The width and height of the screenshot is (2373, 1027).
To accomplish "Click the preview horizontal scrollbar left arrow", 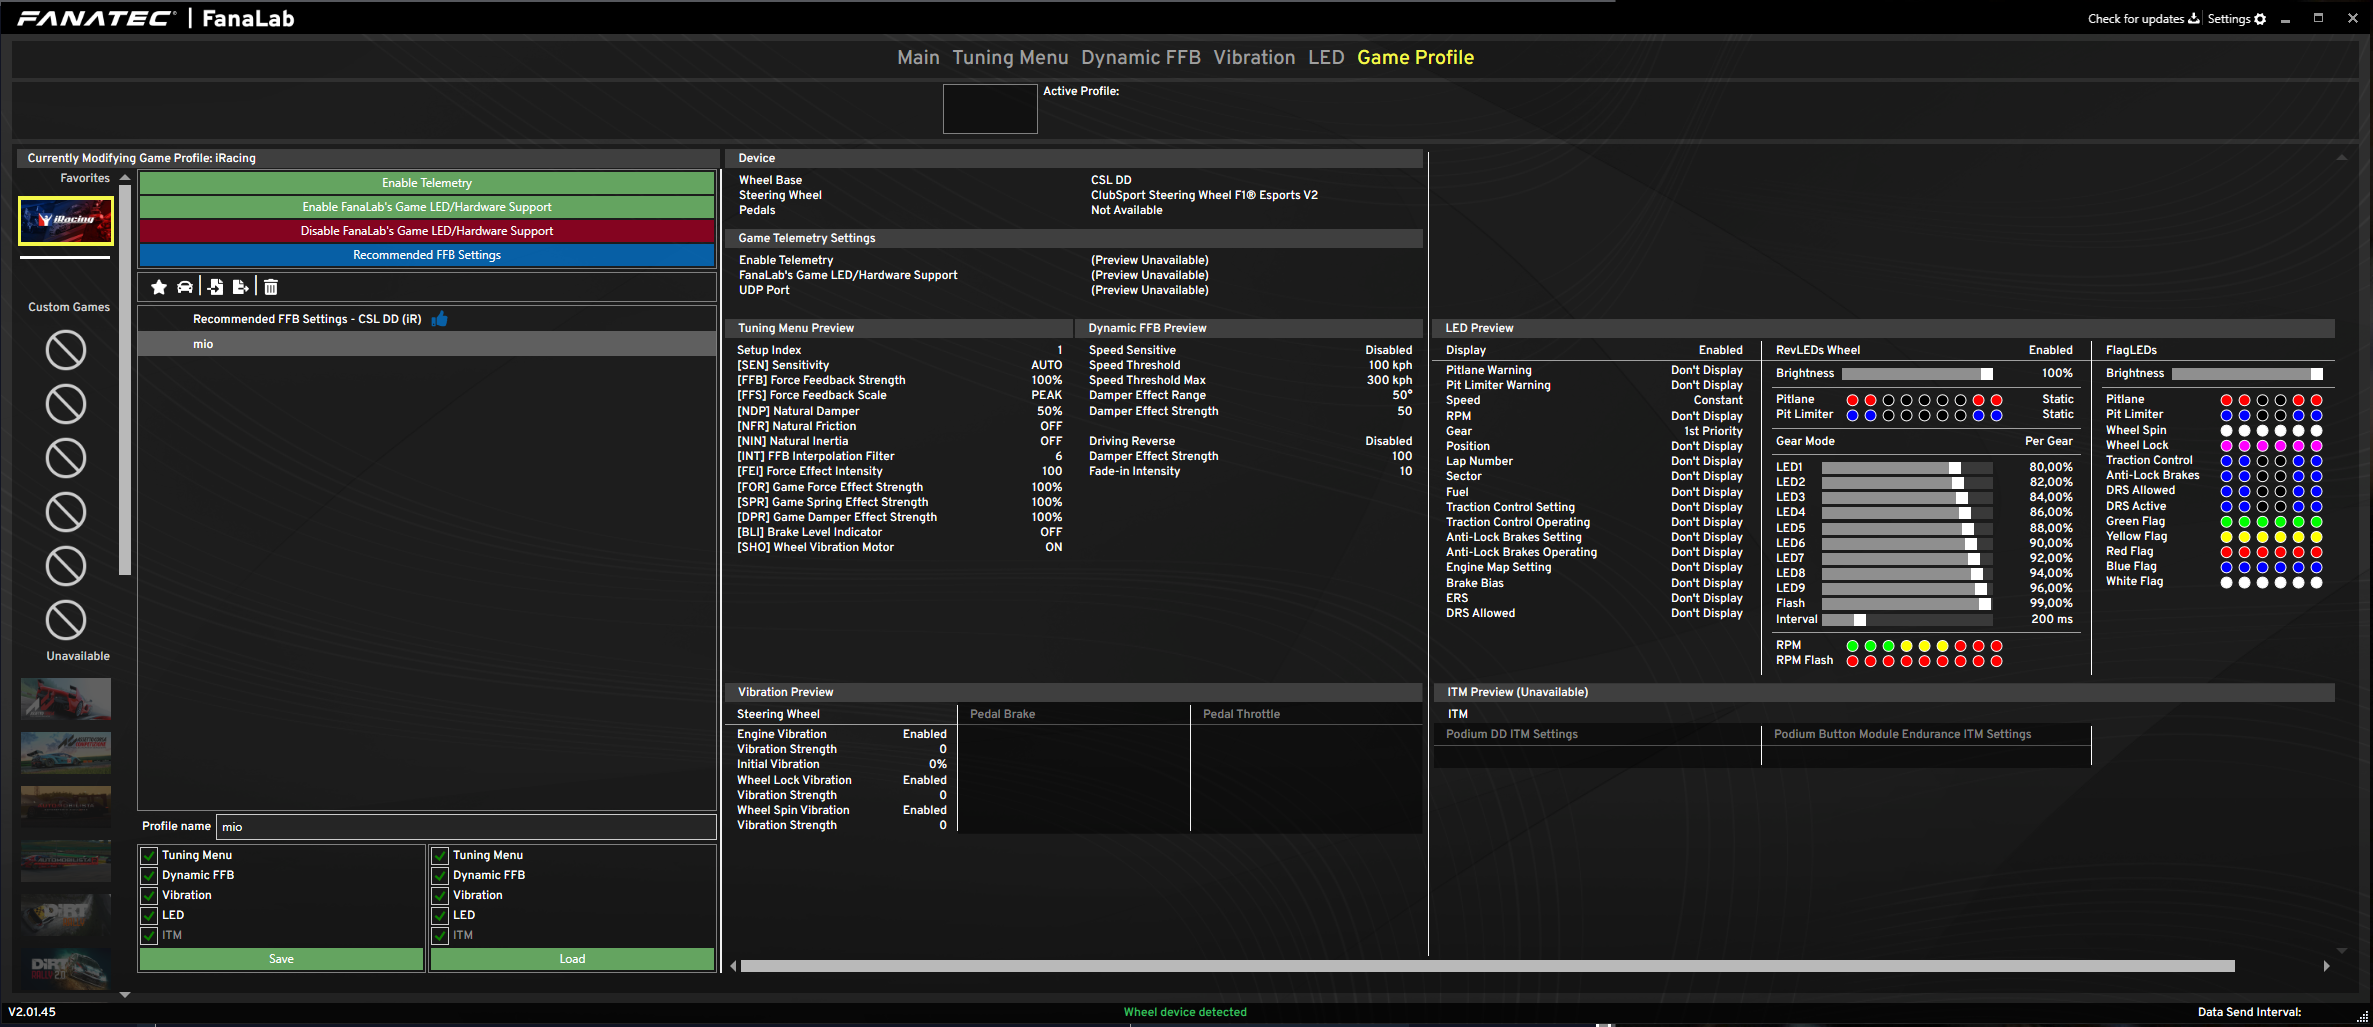I will point(733,966).
